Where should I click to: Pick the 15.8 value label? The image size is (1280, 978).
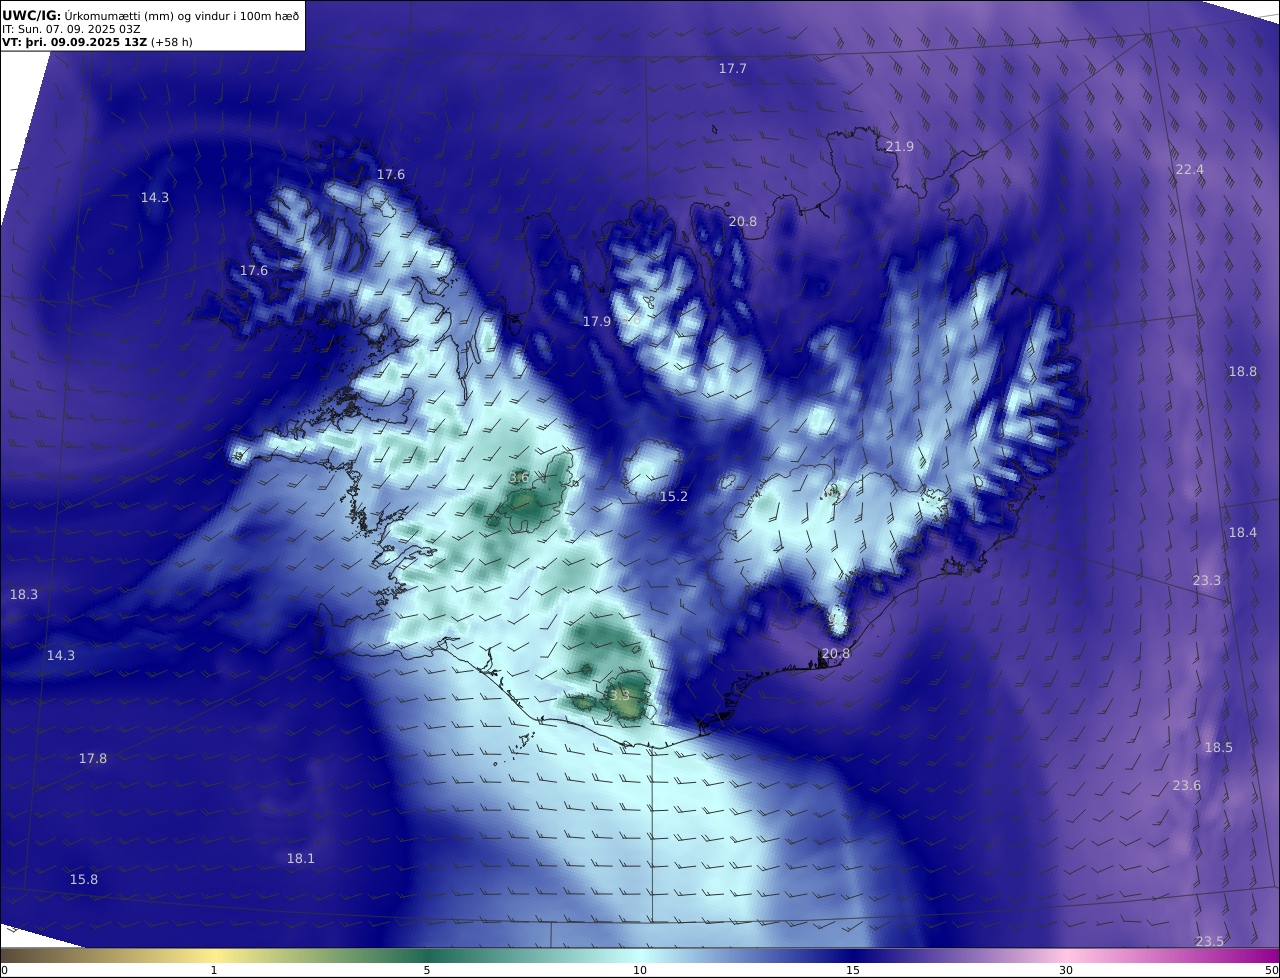[x=84, y=879]
